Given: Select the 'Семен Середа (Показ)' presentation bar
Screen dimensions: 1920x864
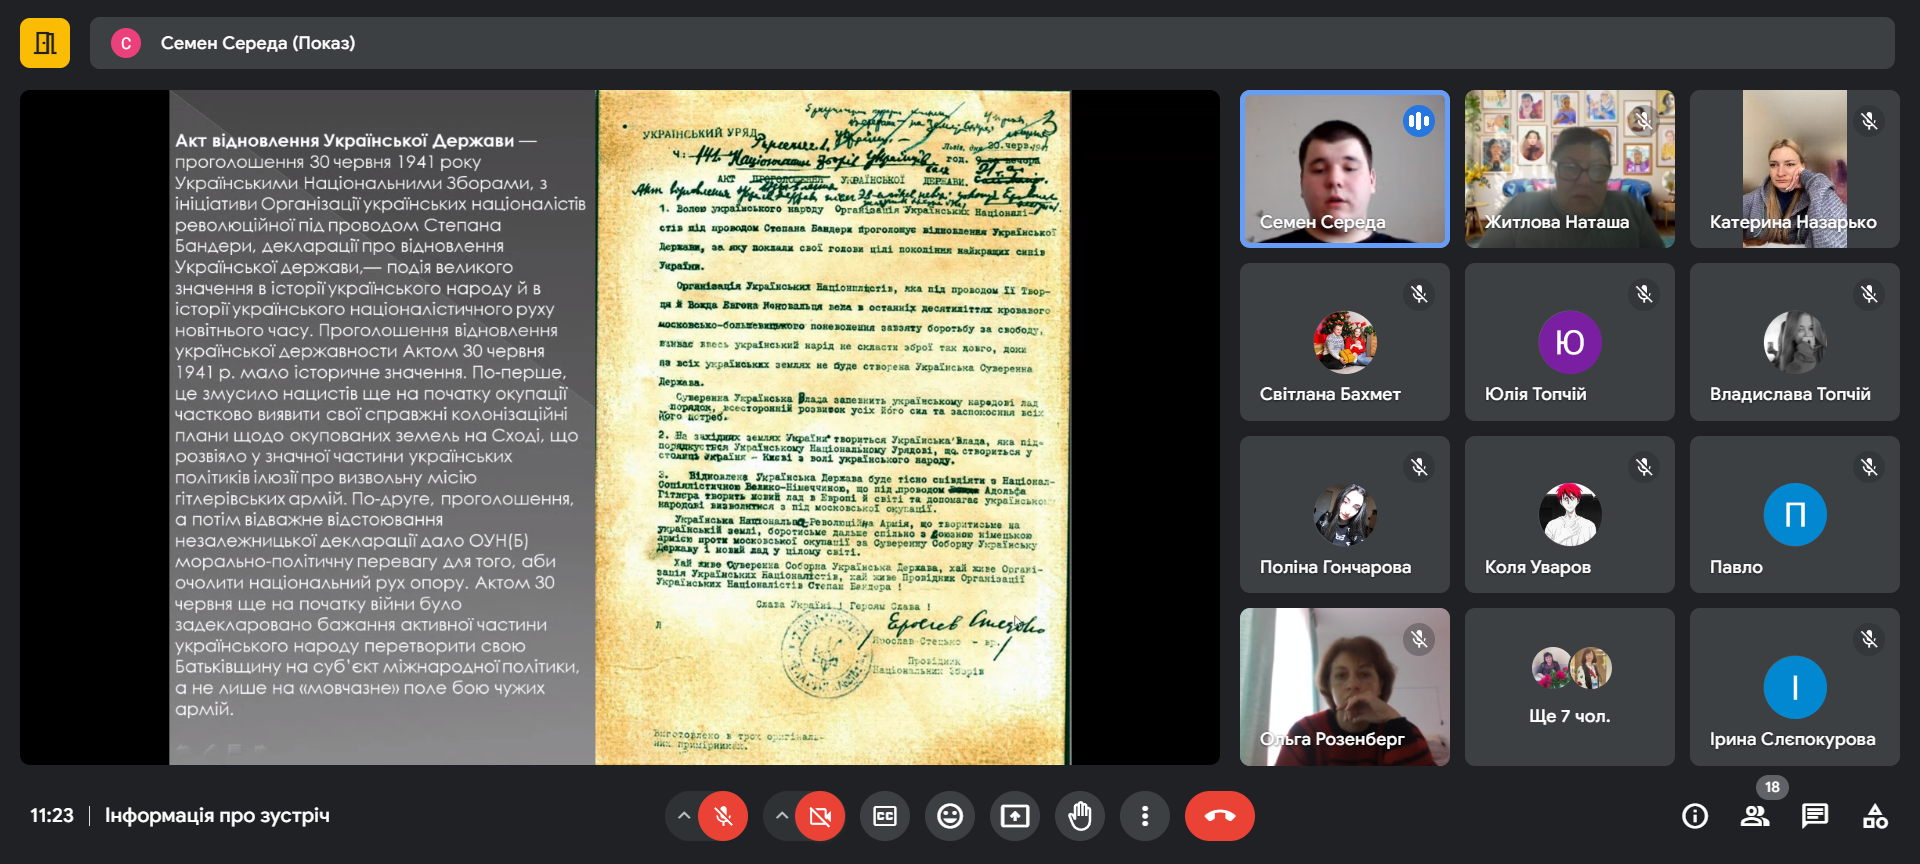Looking at the screenshot, I should point(990,43).
